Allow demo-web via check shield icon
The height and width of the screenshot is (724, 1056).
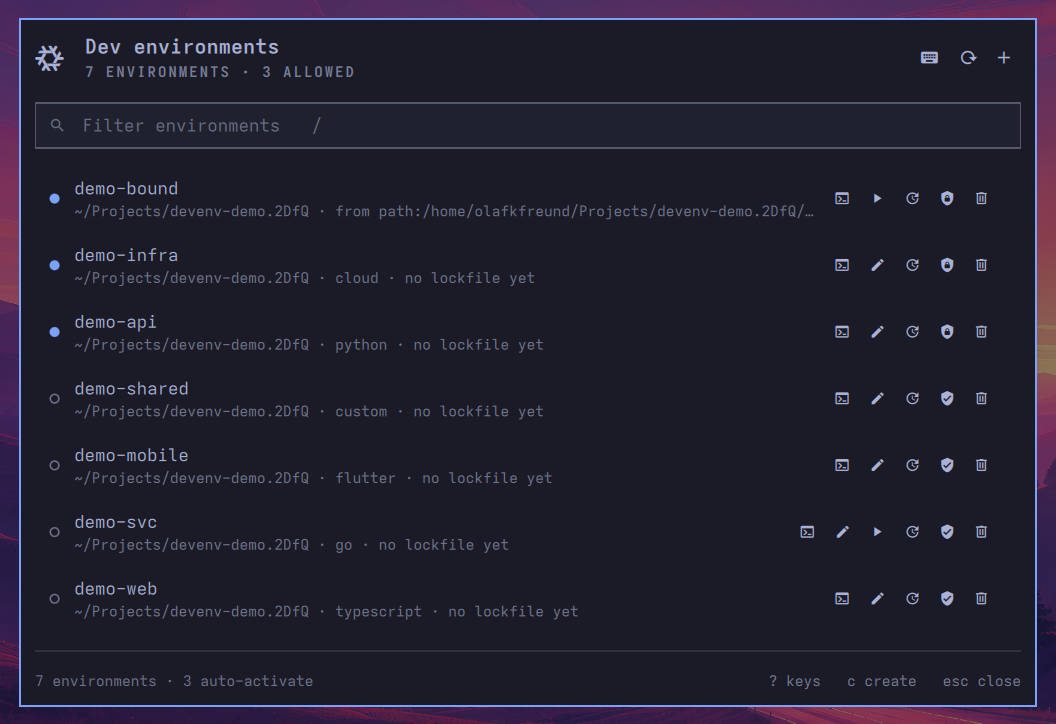(x=947, y=598)
